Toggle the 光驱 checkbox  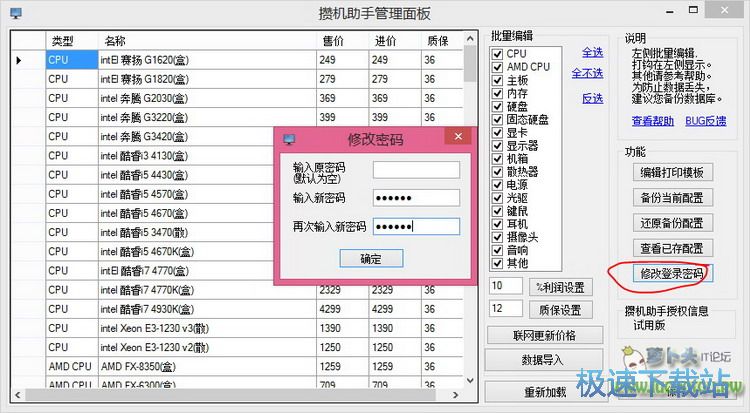point(497,198)
